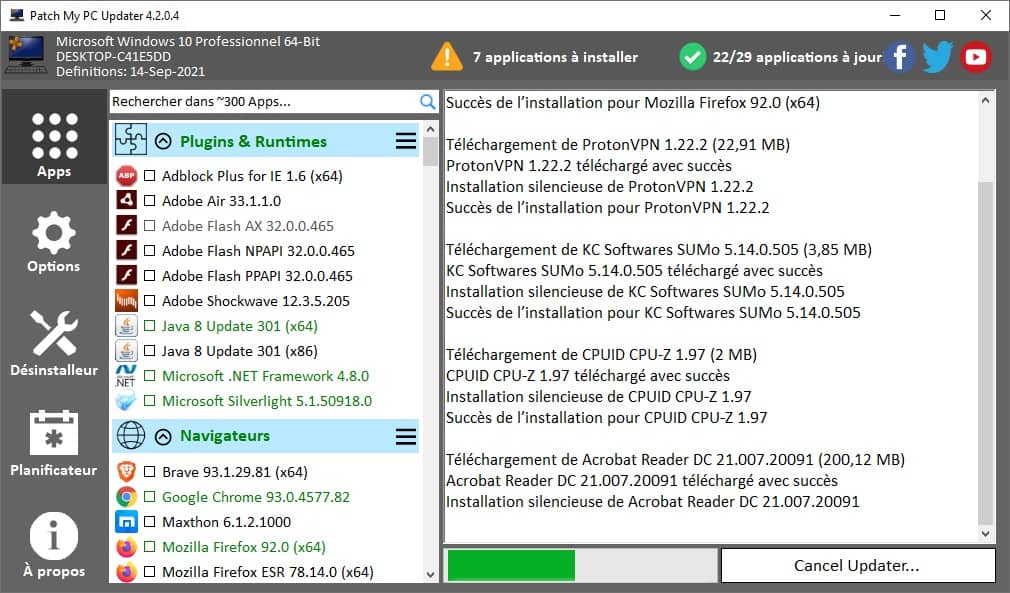Viewport: 1010px width, 593px height.
Task: Click the Plugins & Runtimes puzzle icon
Action: tap(131, 139)
